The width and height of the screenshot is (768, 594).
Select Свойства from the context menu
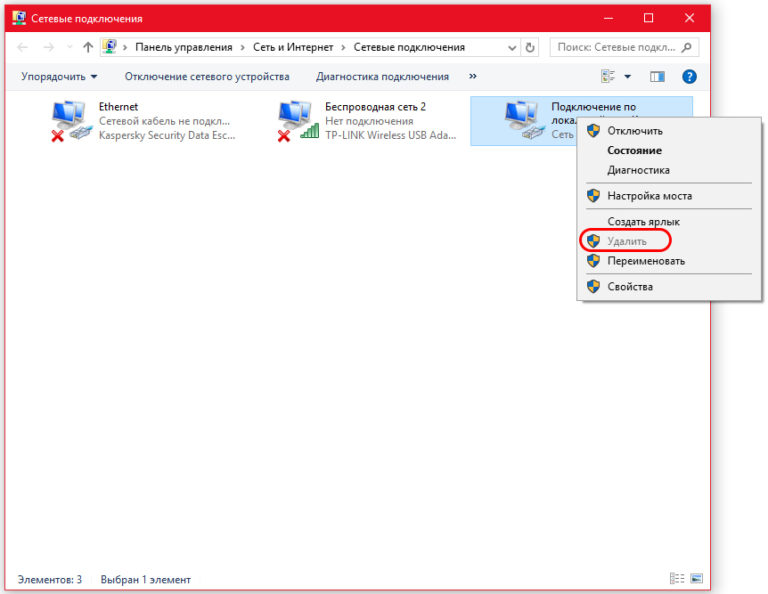[630, 287]
